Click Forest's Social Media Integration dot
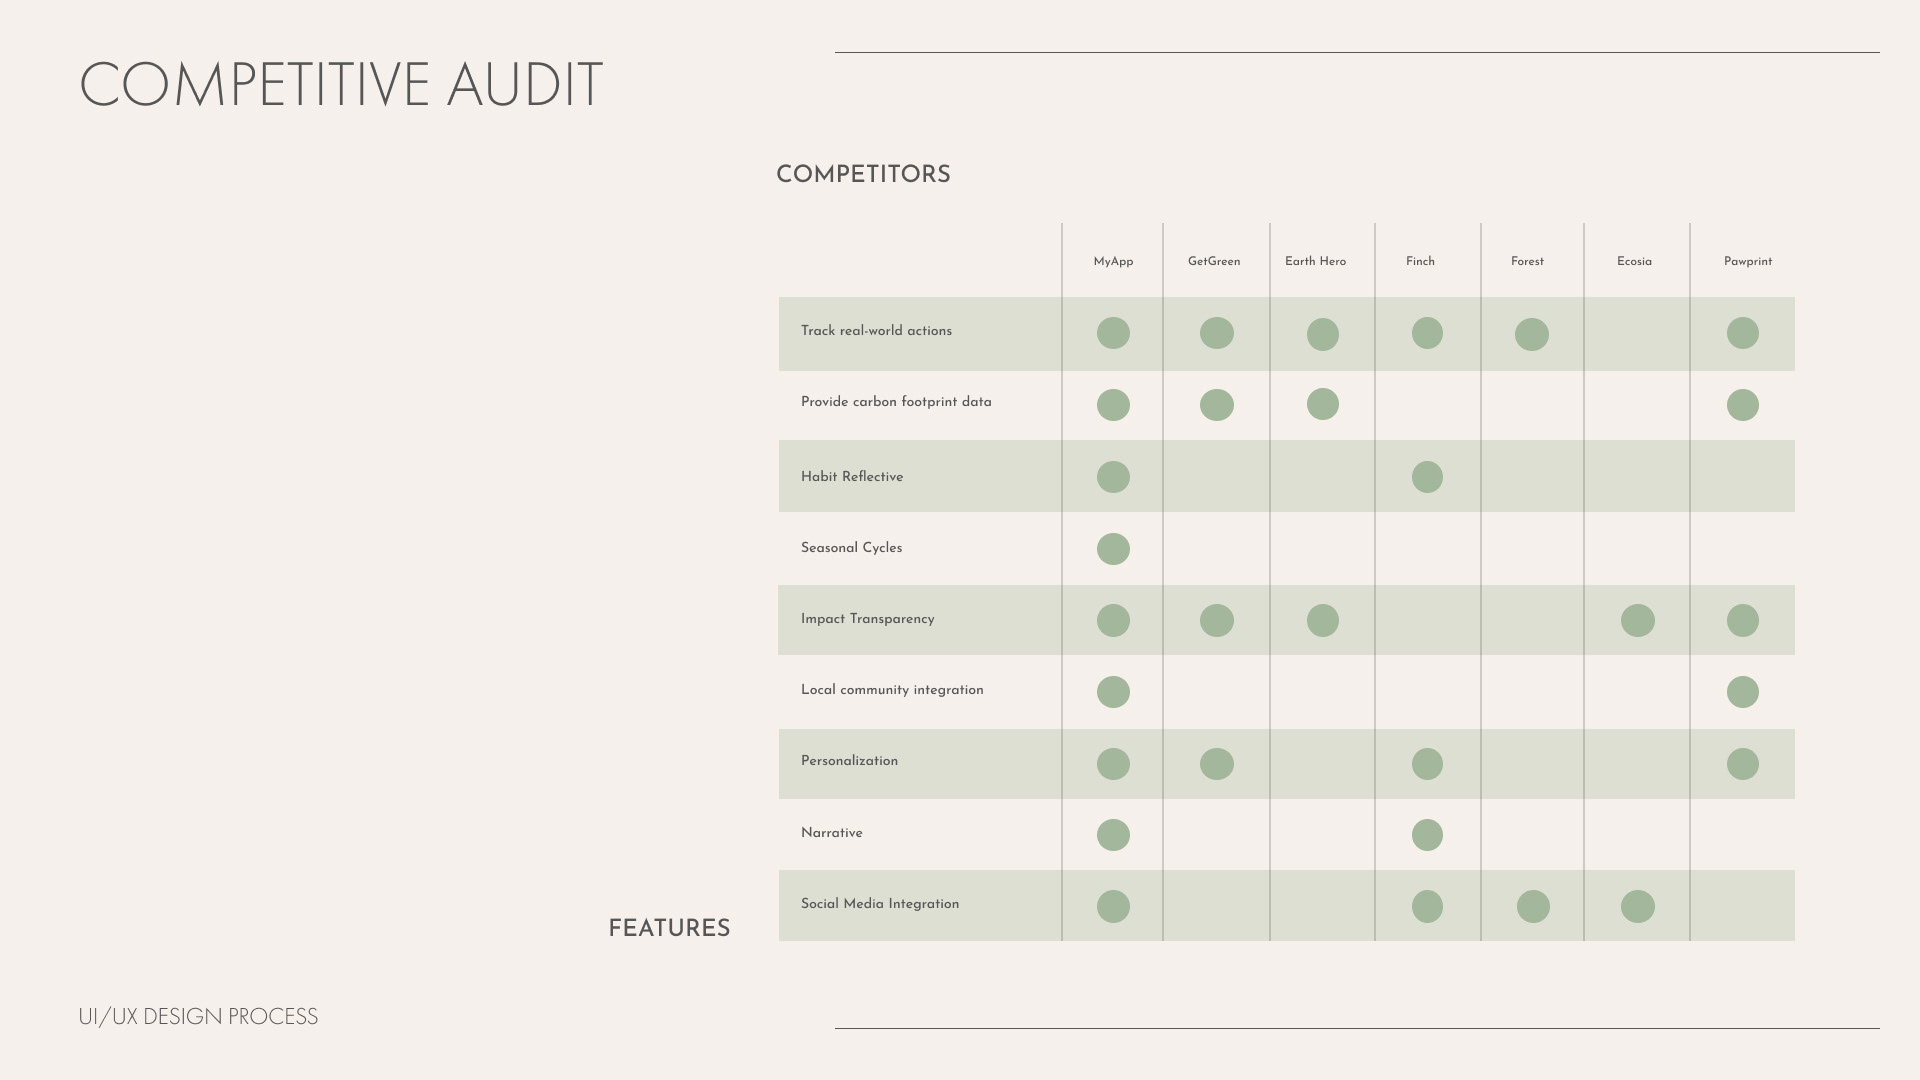 click(x=1532, y=907)
